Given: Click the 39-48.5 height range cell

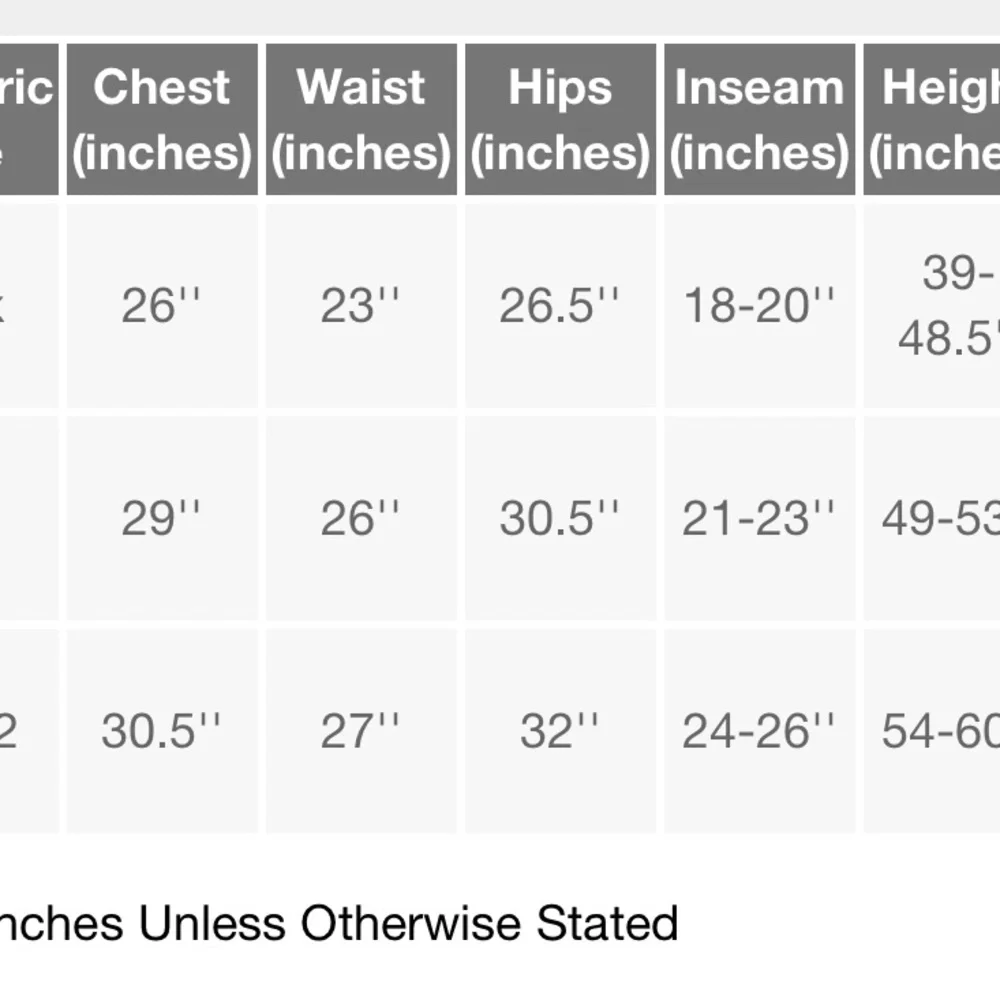Looking at the screenshot, I should coord(932,305).
